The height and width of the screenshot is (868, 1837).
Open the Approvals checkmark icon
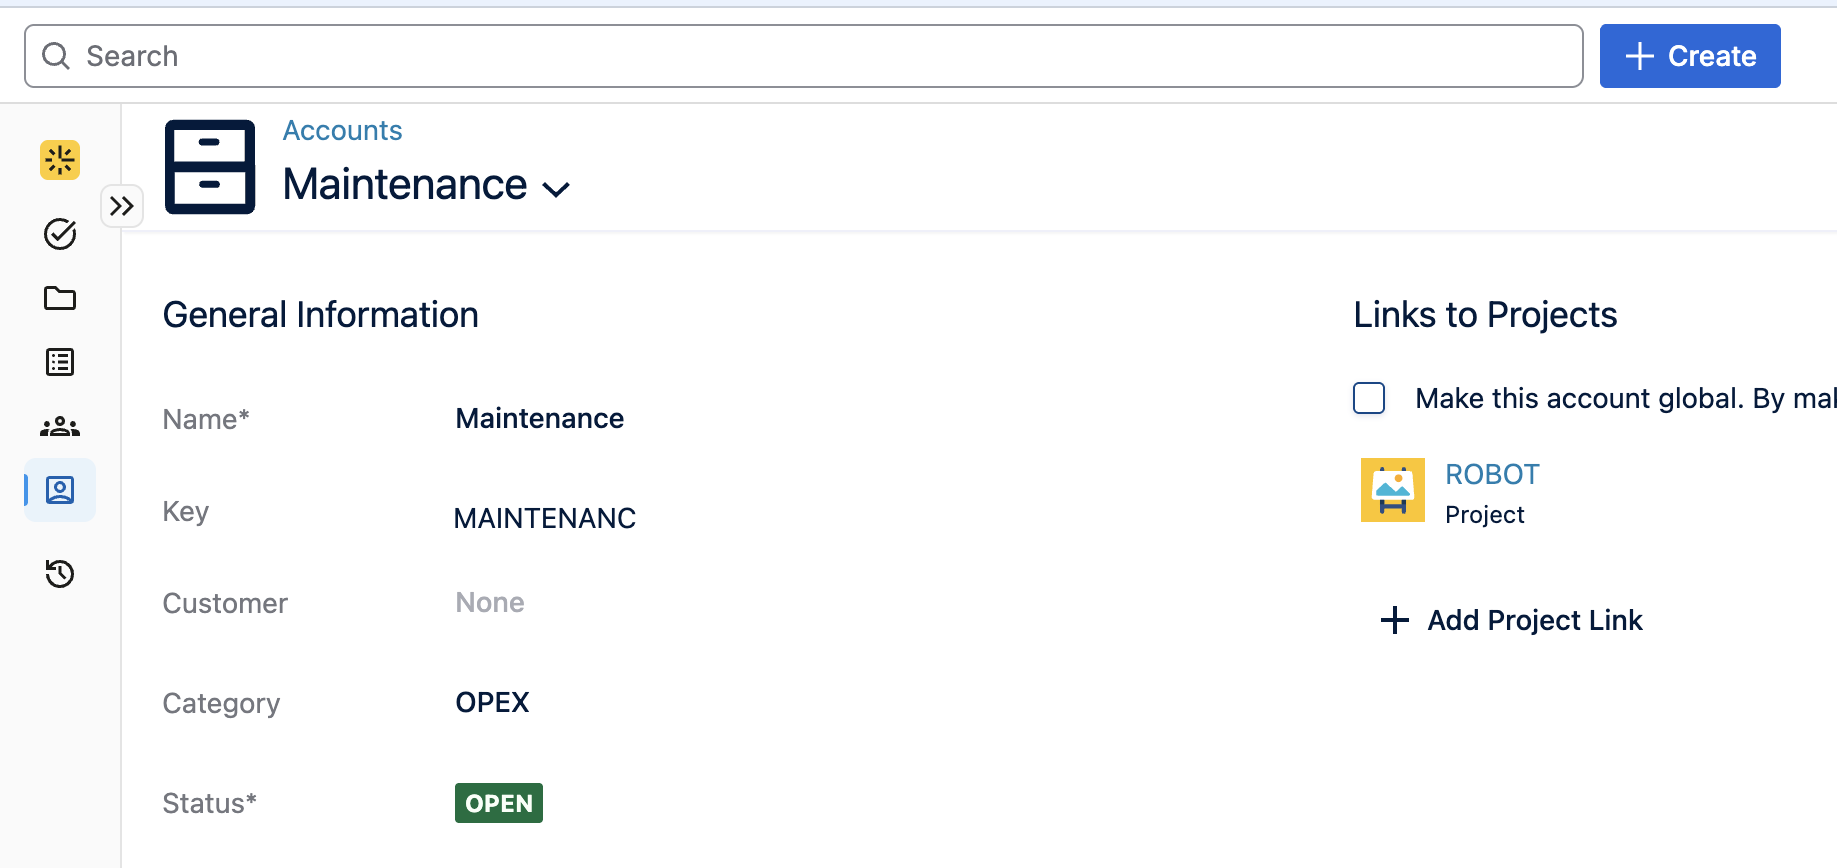coord(59,234)
